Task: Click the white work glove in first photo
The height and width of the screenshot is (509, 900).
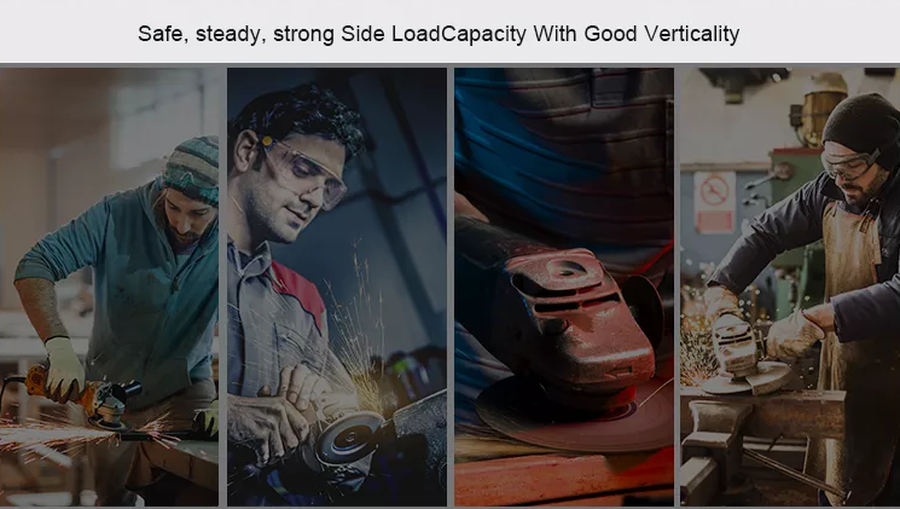Action: pos(64,368)
